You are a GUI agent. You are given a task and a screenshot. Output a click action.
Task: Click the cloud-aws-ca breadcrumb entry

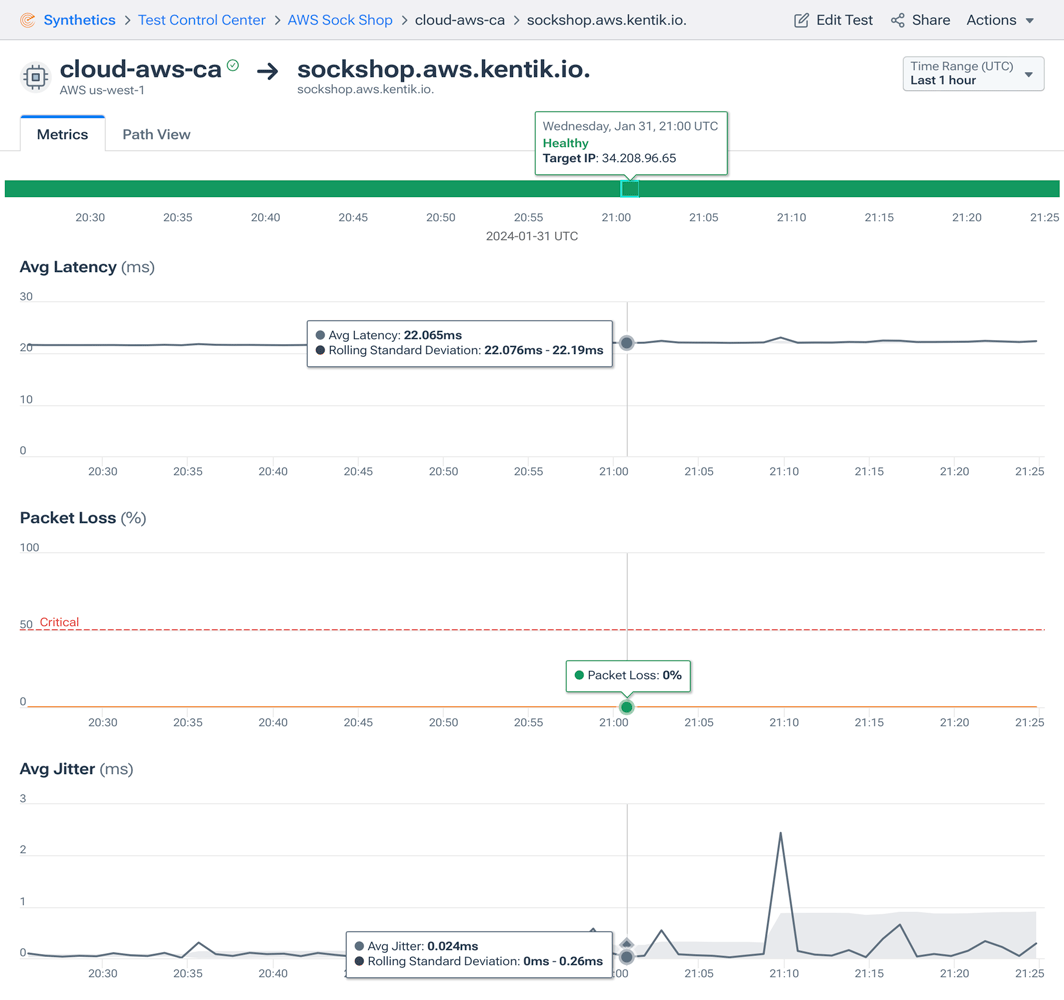(459, 19)
